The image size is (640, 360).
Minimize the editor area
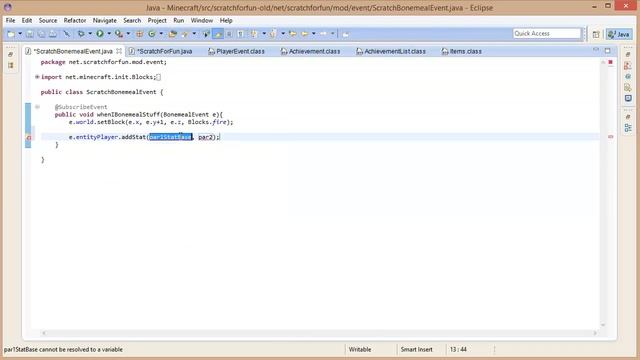pyautogui.click(x=596, y=50)
